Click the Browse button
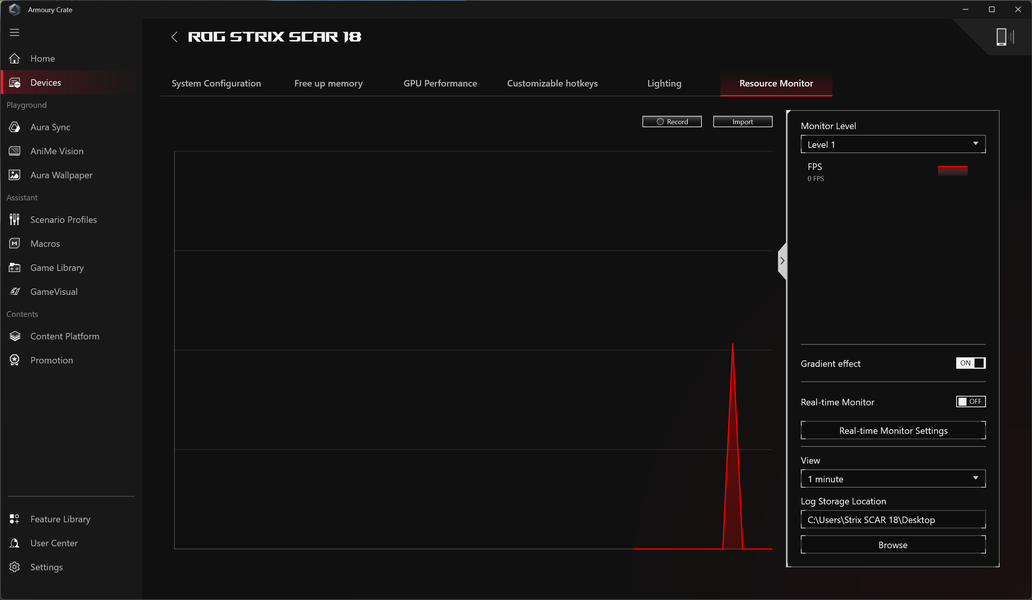This screenshot has height=600, width=1032. (x=892, y=545)
